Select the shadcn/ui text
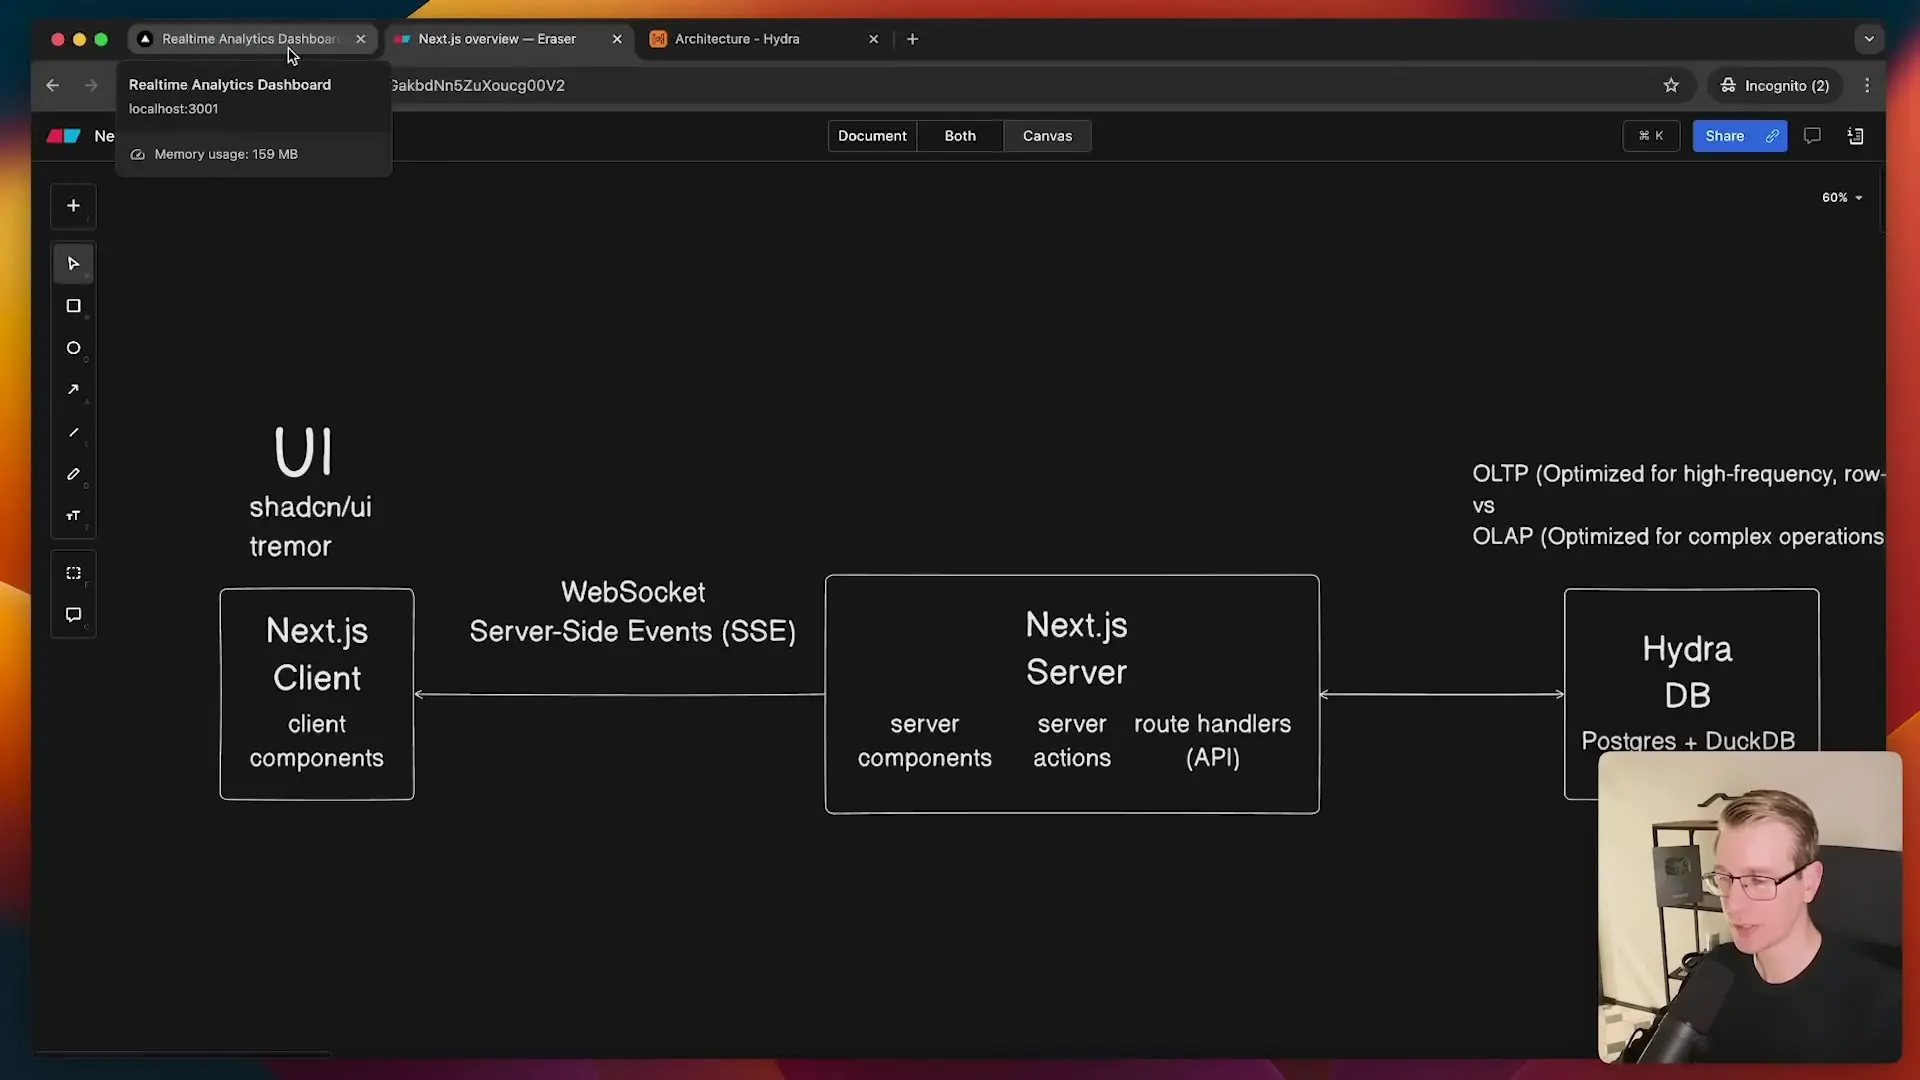Image resolution: width=1920 pixels, height=1080 pixels. tap(310, 507)
